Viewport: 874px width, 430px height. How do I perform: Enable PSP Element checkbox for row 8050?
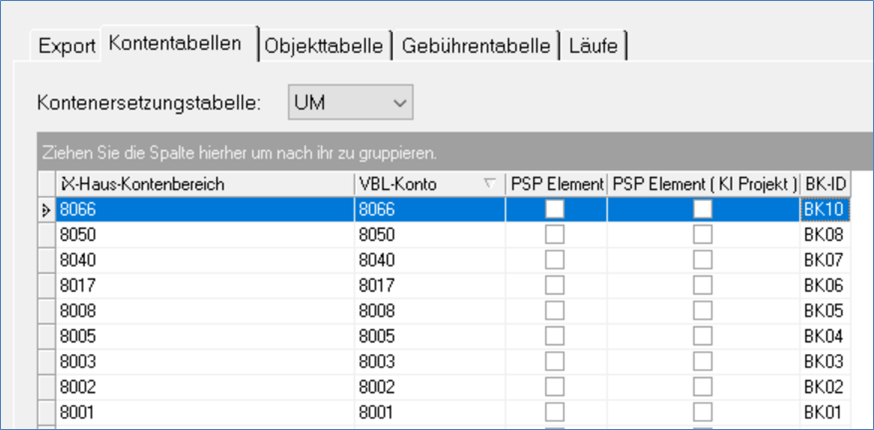point(555,233)
